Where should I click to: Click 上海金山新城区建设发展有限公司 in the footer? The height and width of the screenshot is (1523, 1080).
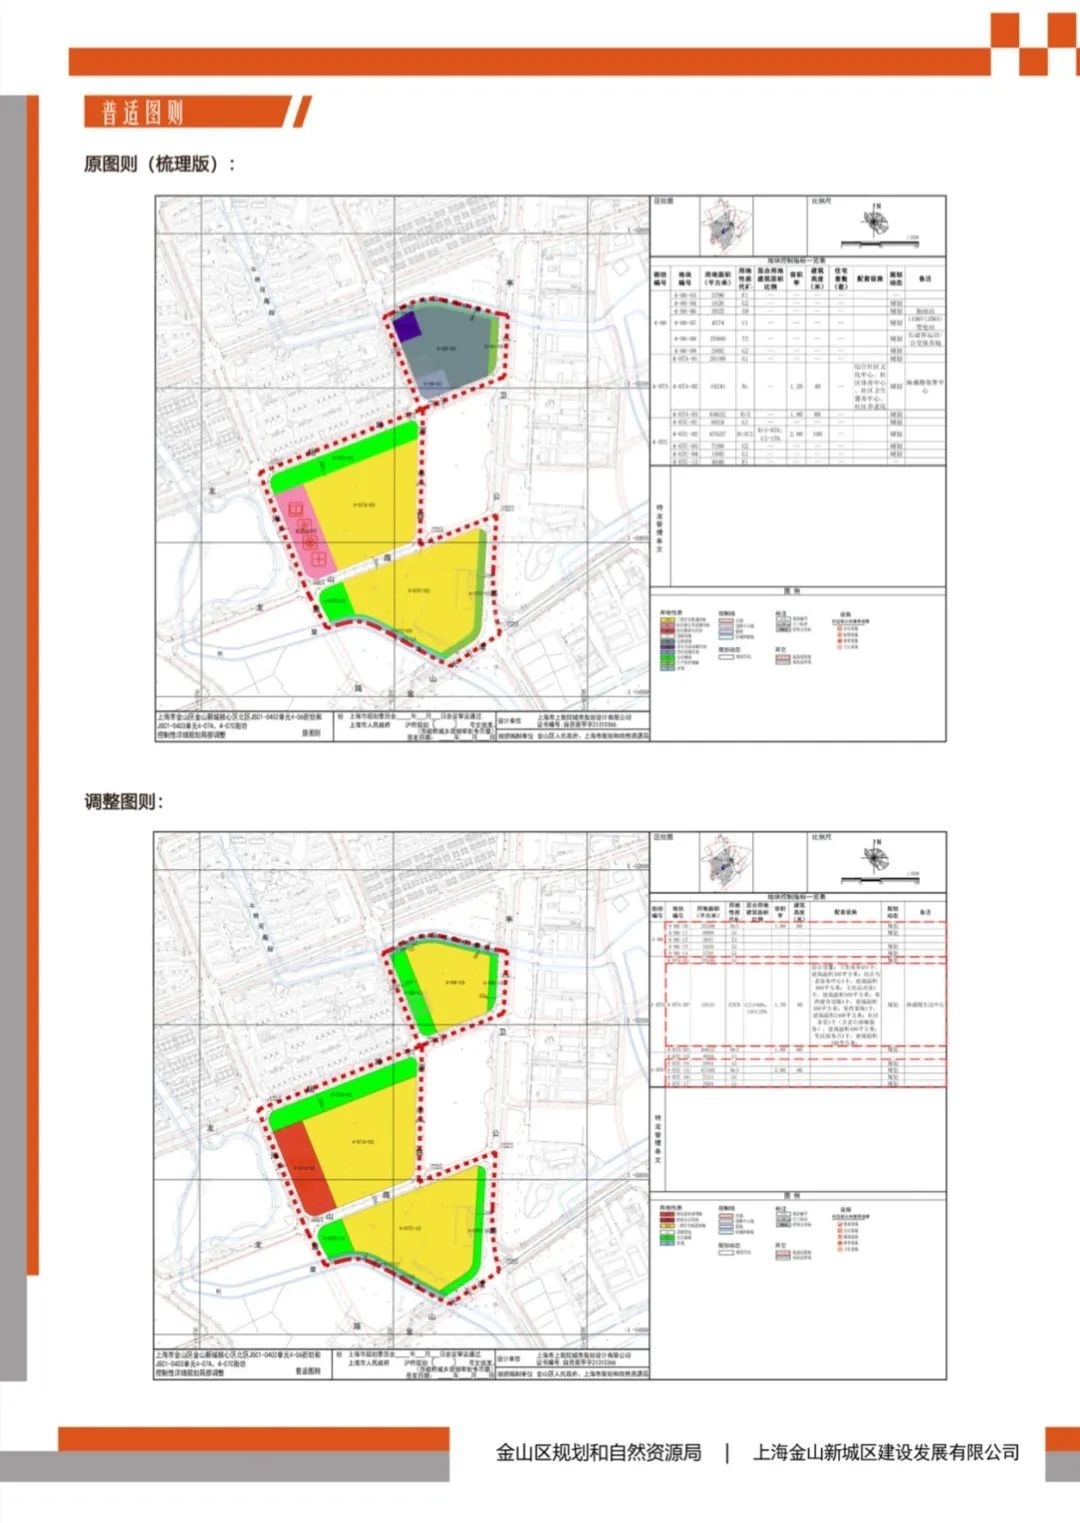(886, 1453)
